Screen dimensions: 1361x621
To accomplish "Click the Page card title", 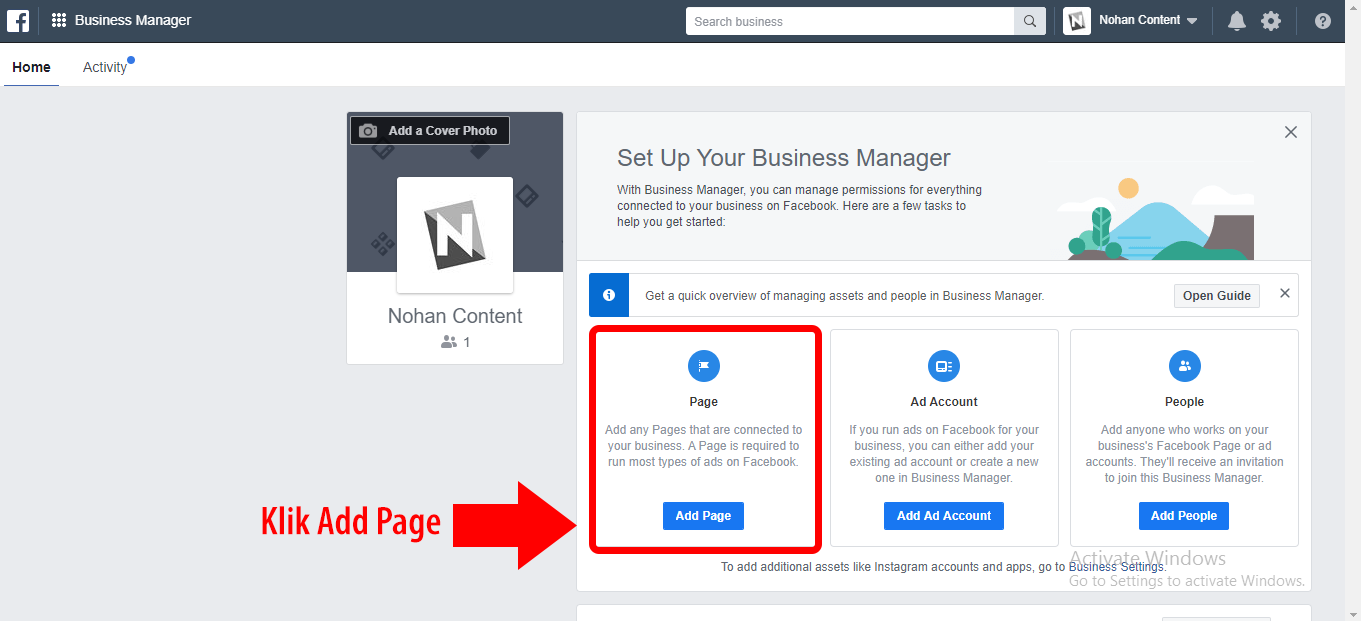I will (704, 402).
